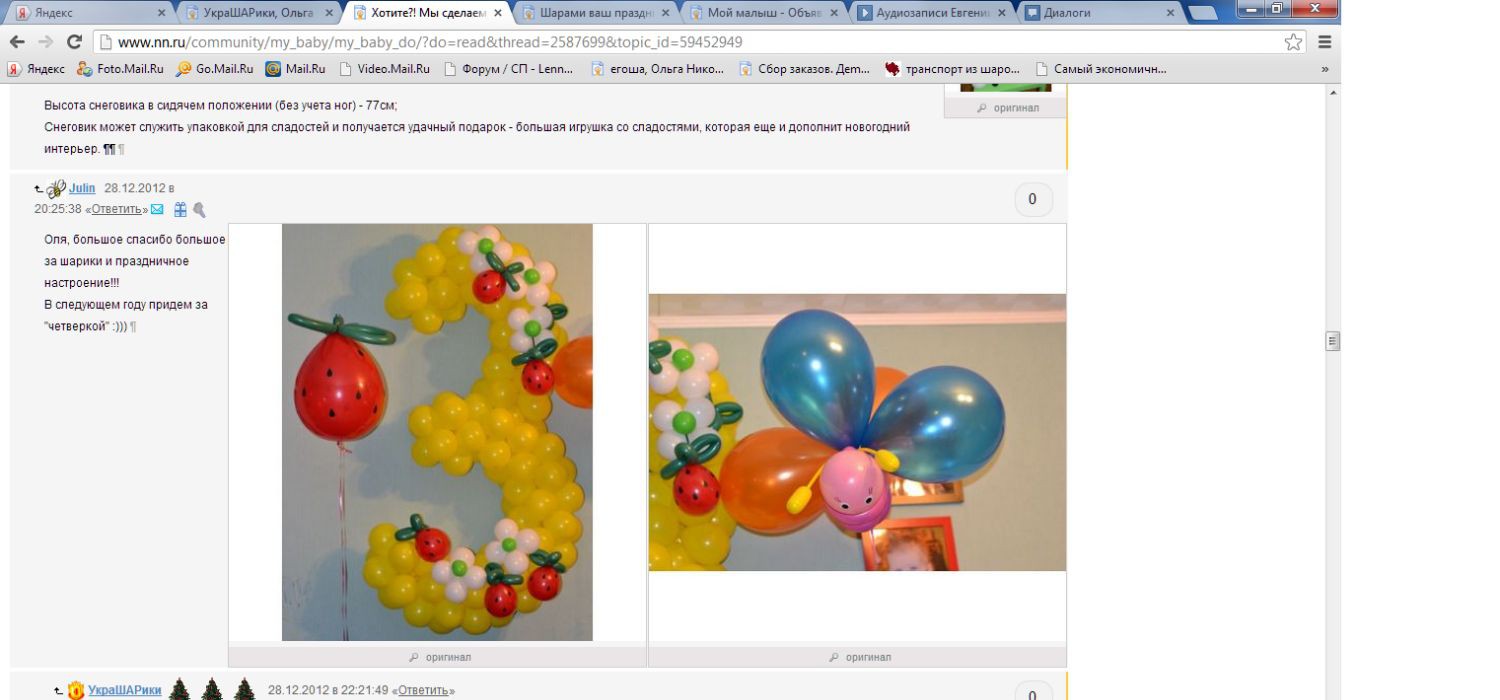Show hidden bookmarks overflow chevron

(1325, 69)
